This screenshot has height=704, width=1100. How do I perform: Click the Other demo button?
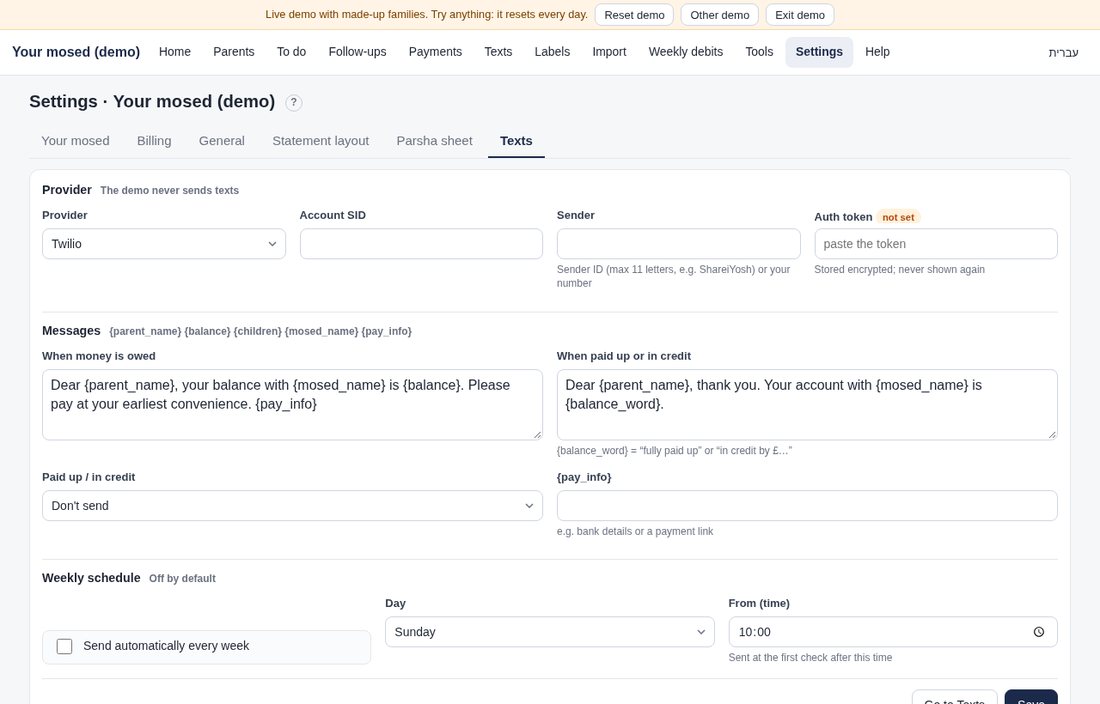coord(720,15)
